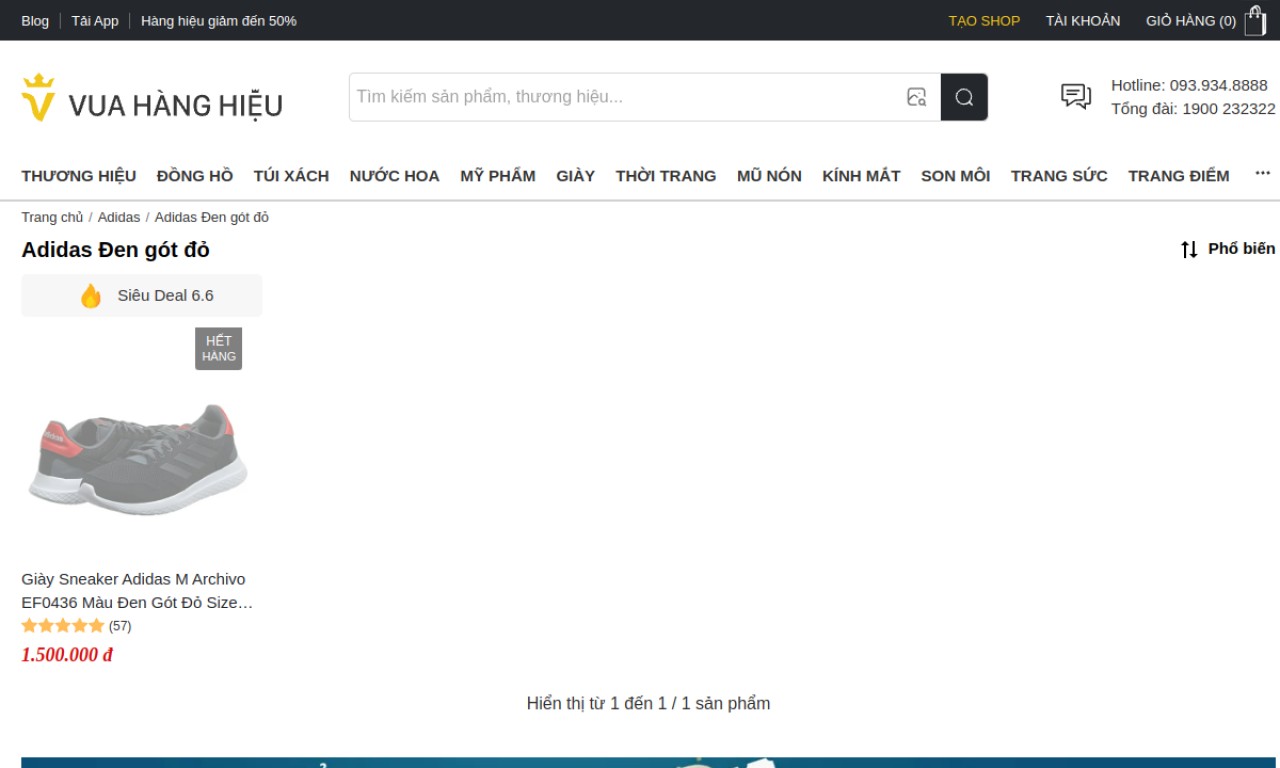Viewport: 1280px width, 768px height.
Task: Open the THỜI TRANG category
Action: click(666, 176)
